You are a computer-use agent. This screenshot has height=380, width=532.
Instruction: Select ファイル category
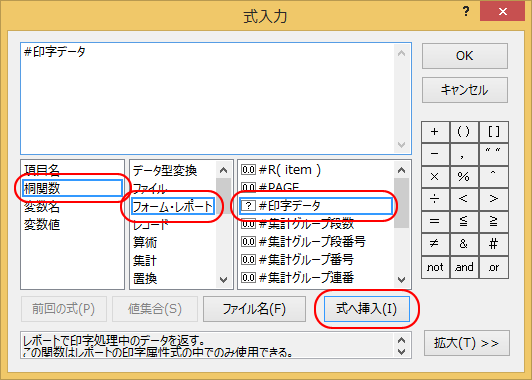(x=173, y=188)
